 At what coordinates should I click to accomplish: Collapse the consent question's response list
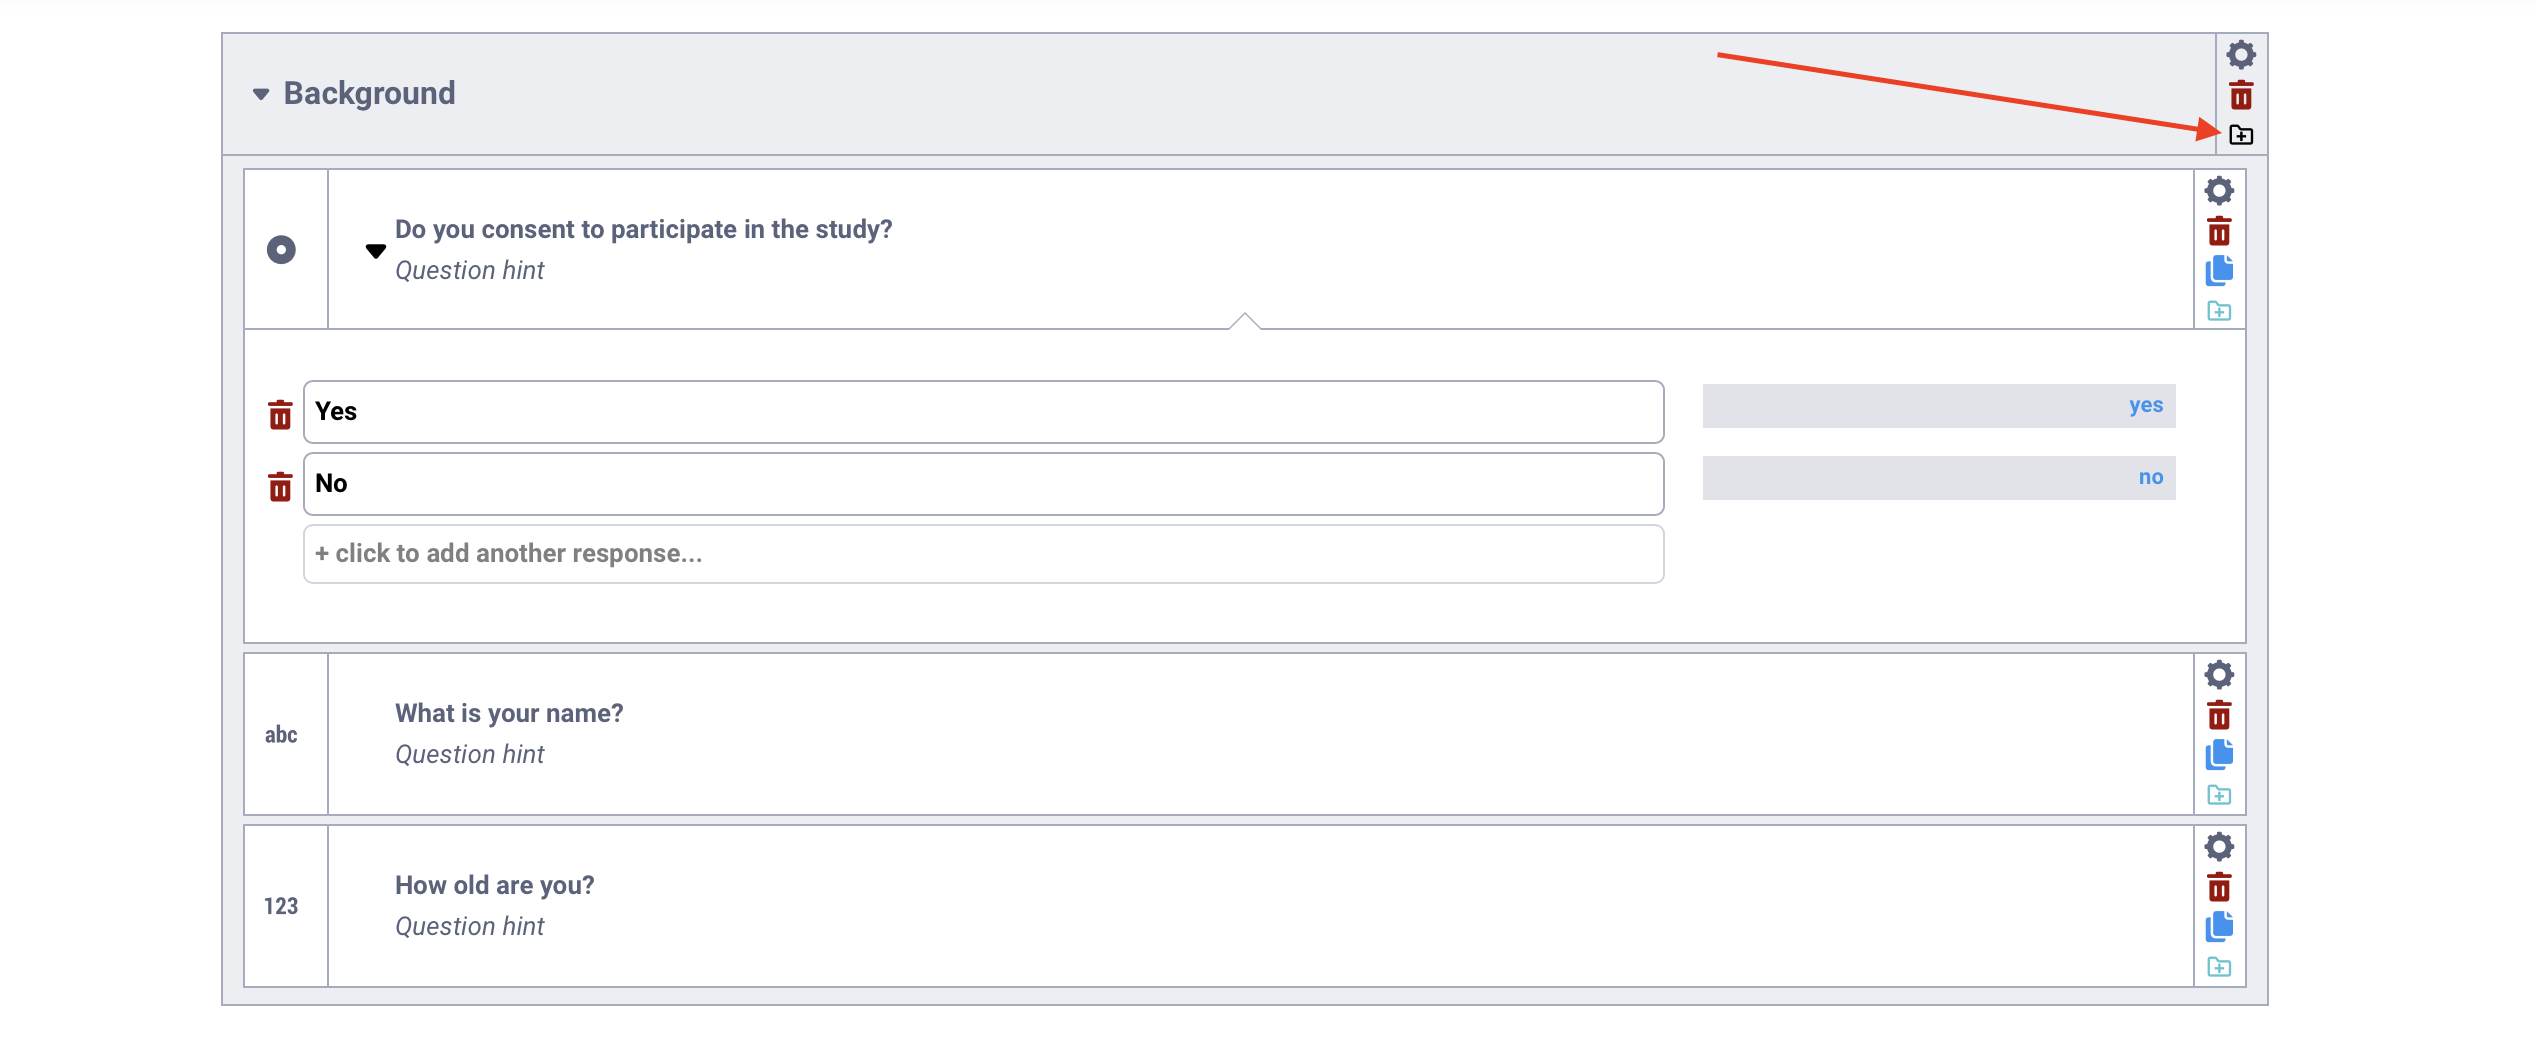375,251
